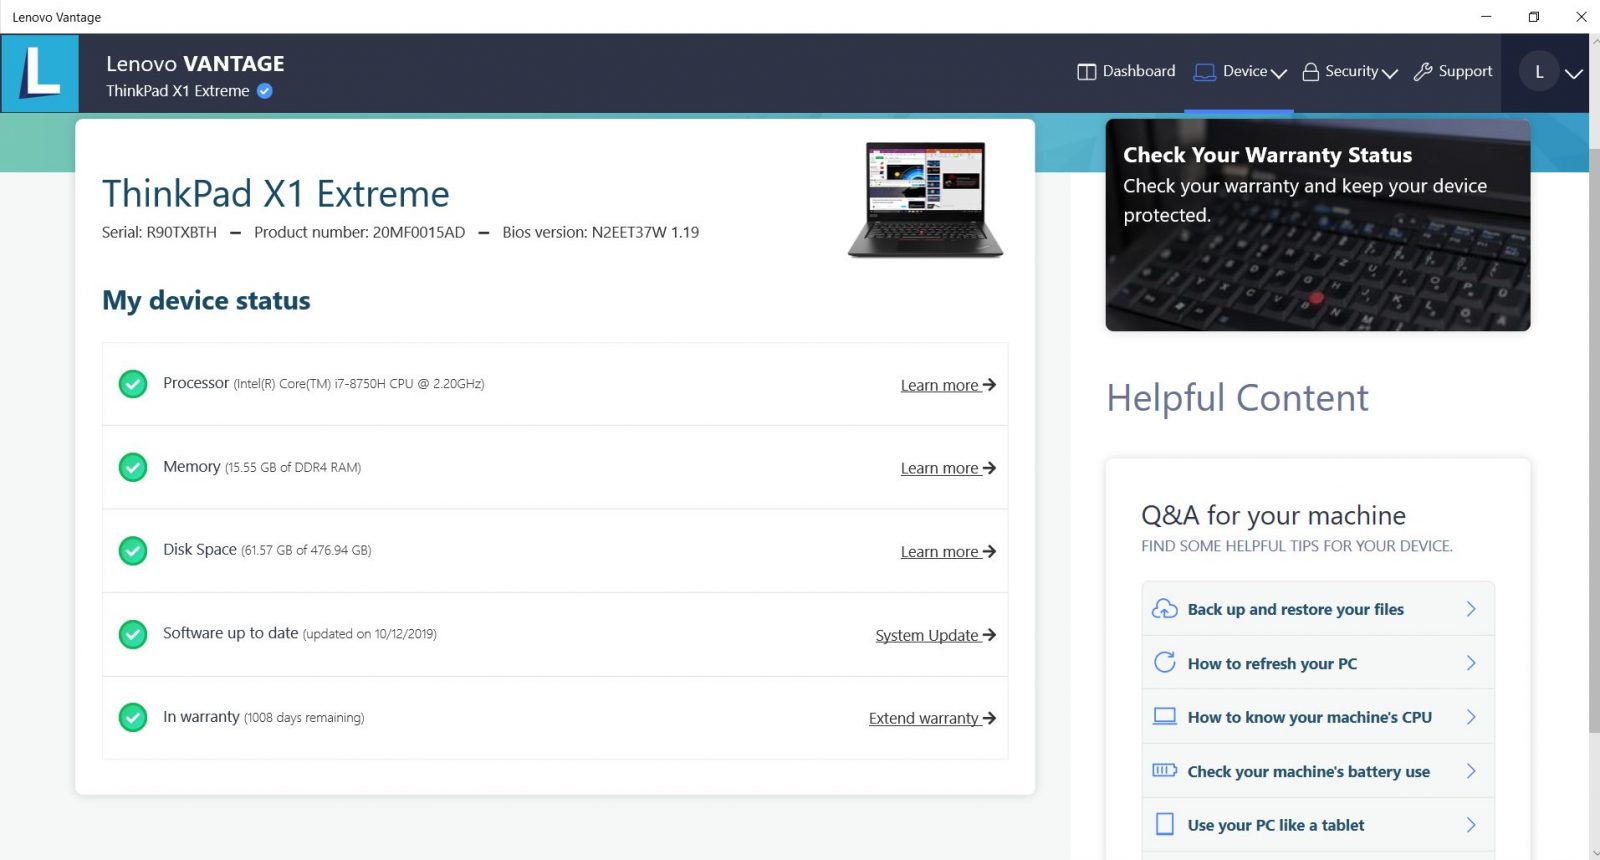This screenshot has height=860, width=1600.
Task: Click the Security padlock icon
Action: (1310, 72)
